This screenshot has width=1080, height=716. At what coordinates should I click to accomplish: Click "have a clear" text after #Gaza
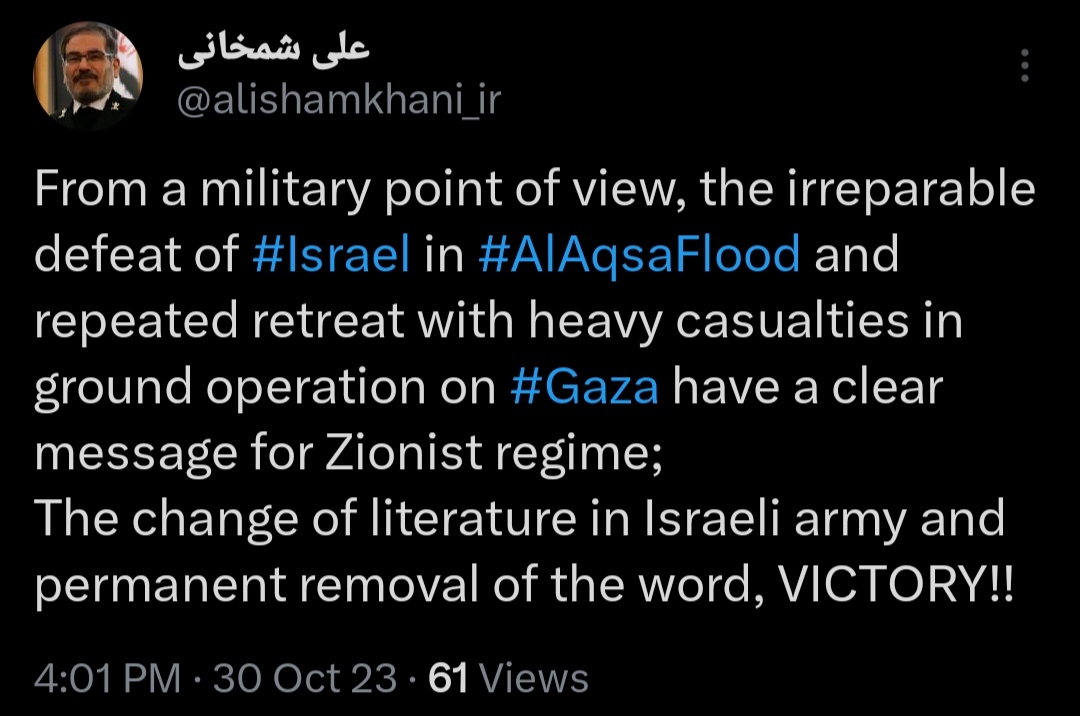pyautogui.click(x=807, y=387)
